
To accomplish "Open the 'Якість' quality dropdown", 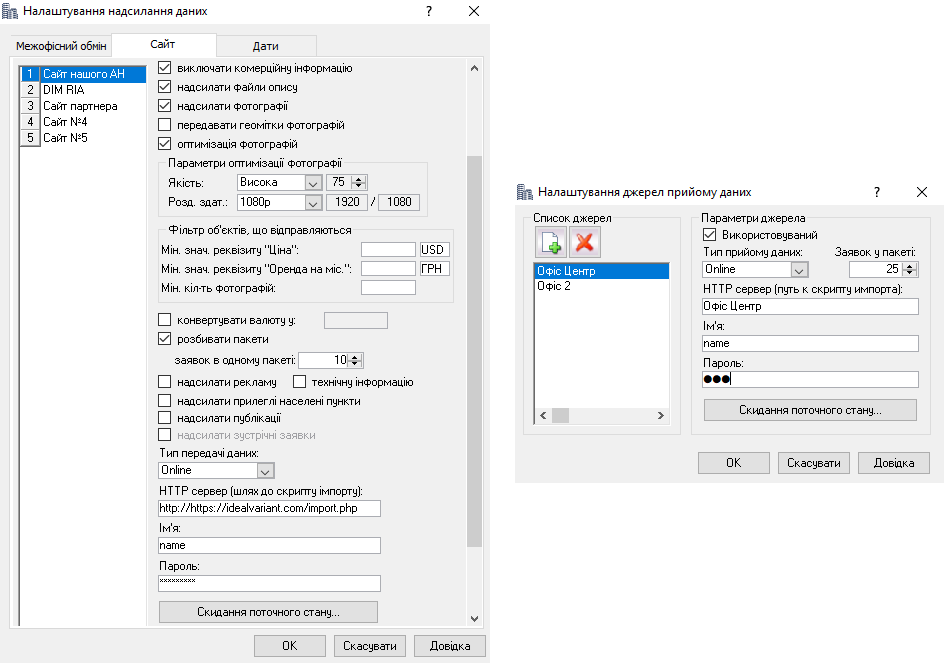I will pyautogui.click(x=312, y=183).
